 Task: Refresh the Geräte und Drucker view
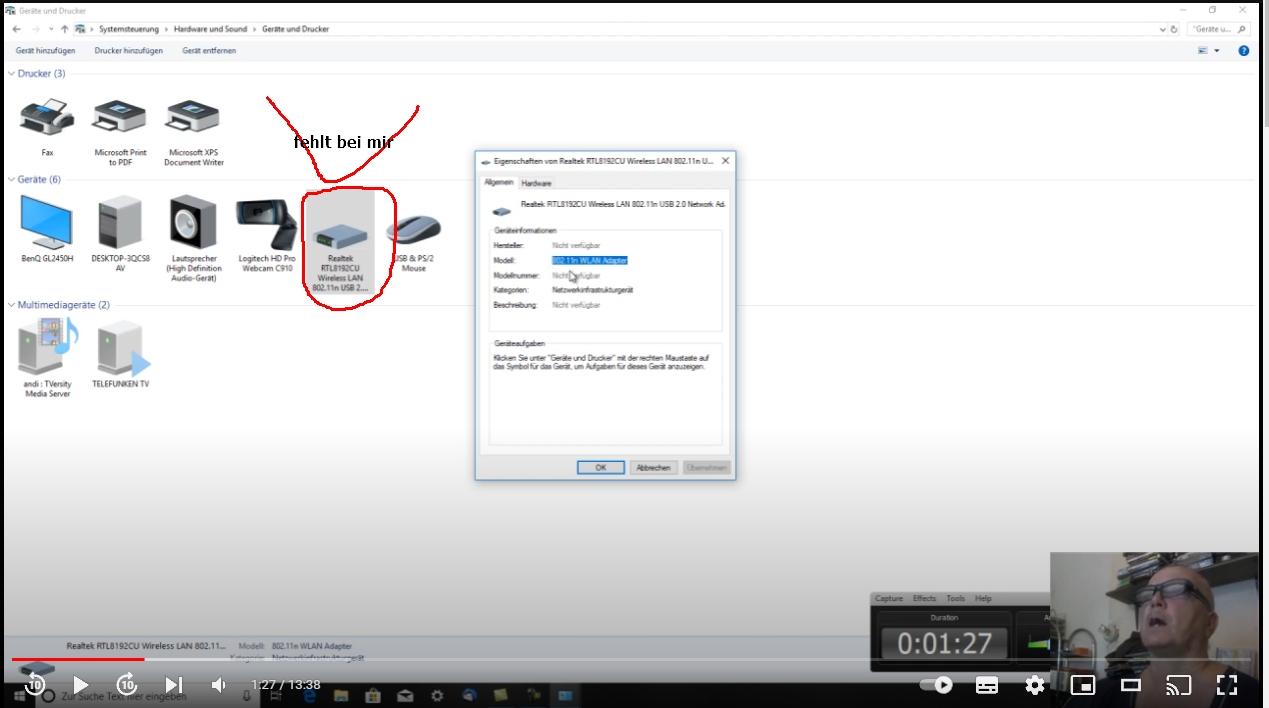(x=1174, y=29)
